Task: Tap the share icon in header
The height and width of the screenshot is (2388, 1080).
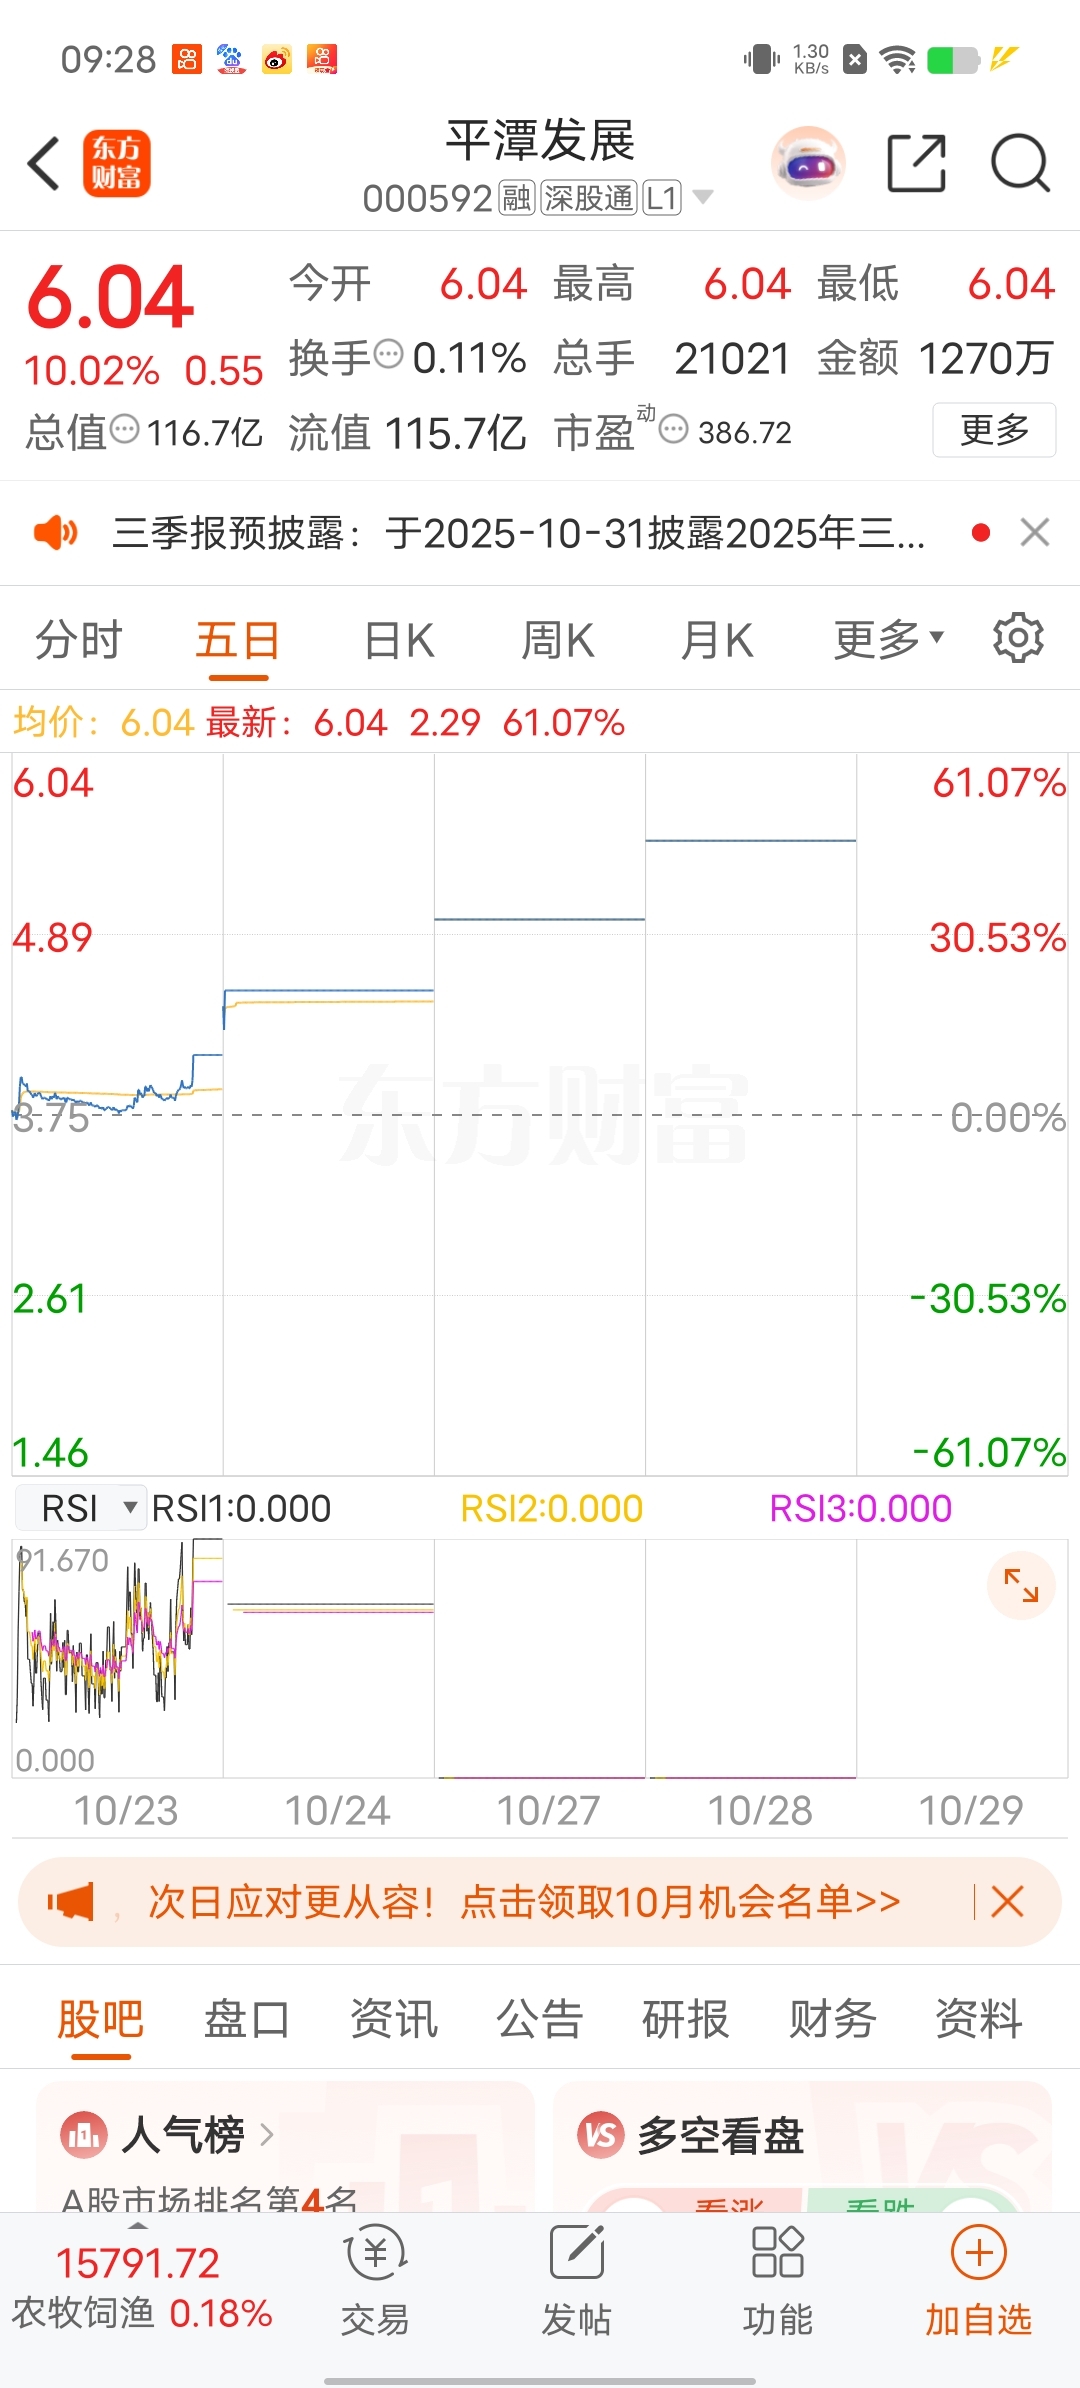Action: (x=917, y=163)
